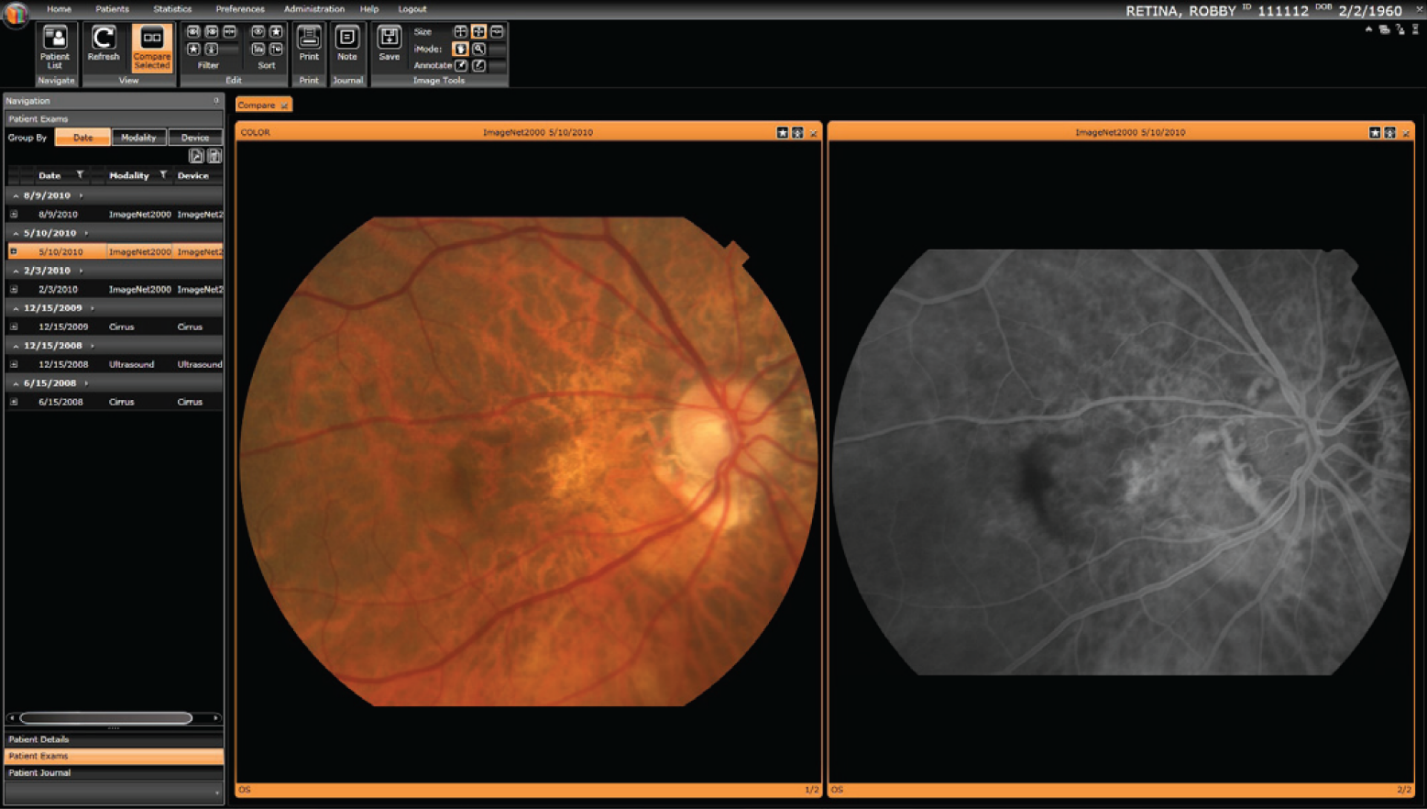The image size is (1427, 809).
Task: Collapse the 5/10/2010 exam group
Action: 15,233
